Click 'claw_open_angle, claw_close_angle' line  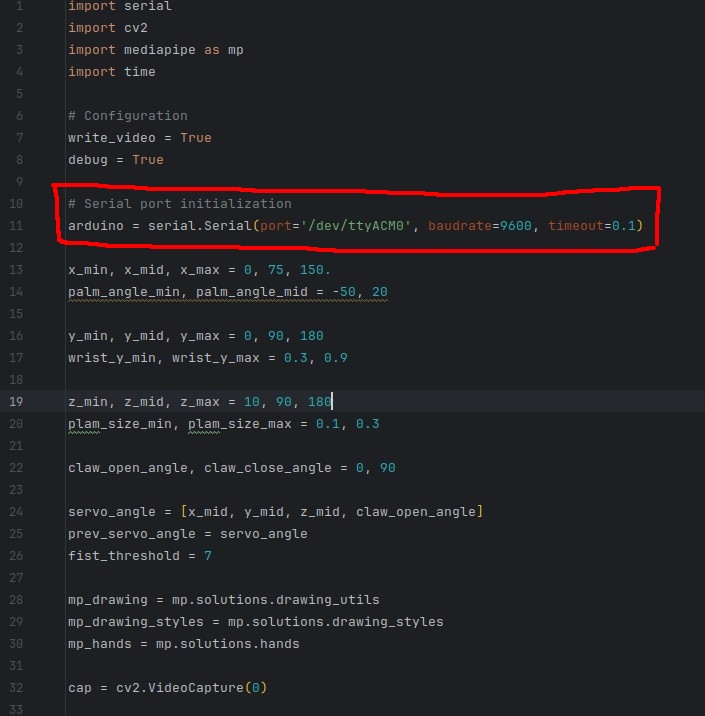tap(232, 468)
